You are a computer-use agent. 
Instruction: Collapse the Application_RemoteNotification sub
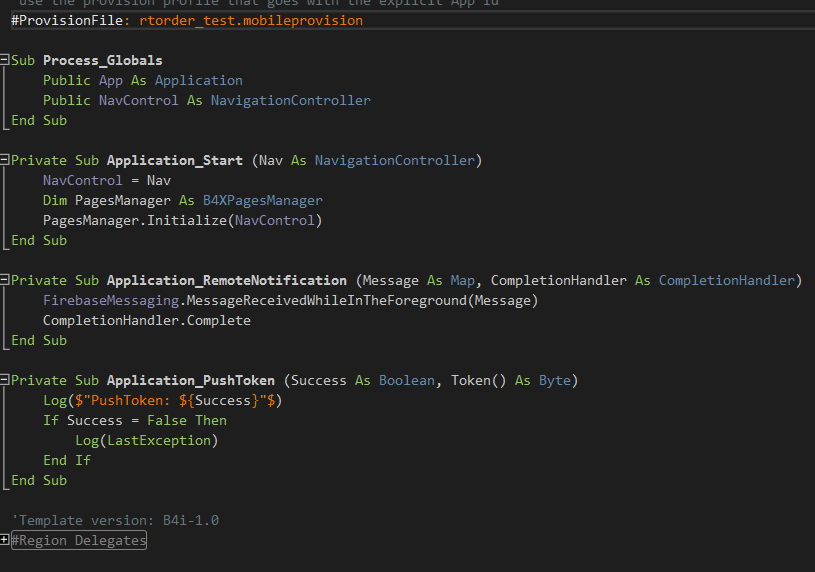(5, 280)
